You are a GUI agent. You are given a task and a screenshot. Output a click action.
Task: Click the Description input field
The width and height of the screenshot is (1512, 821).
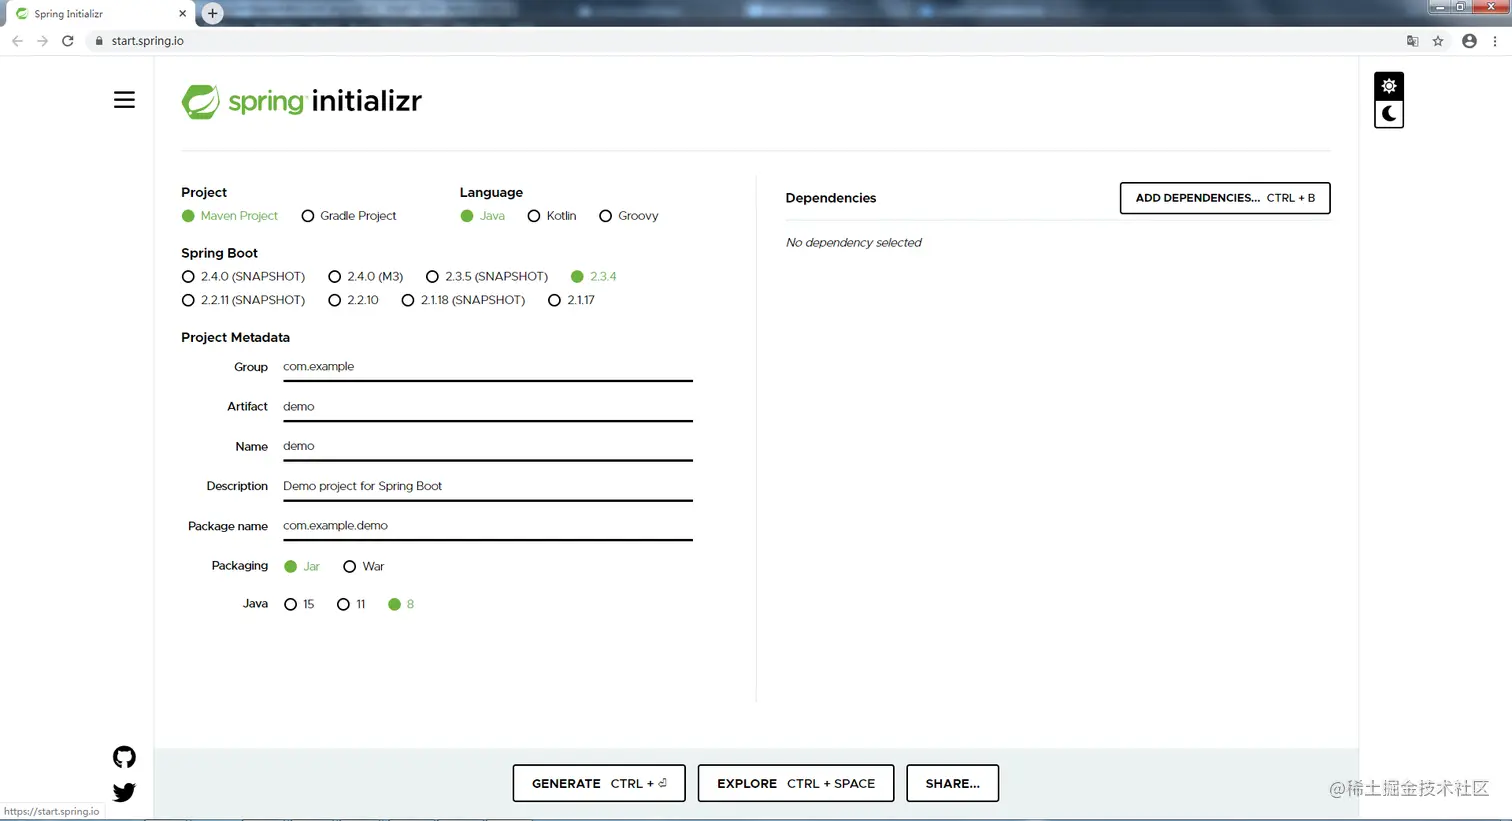488,486
